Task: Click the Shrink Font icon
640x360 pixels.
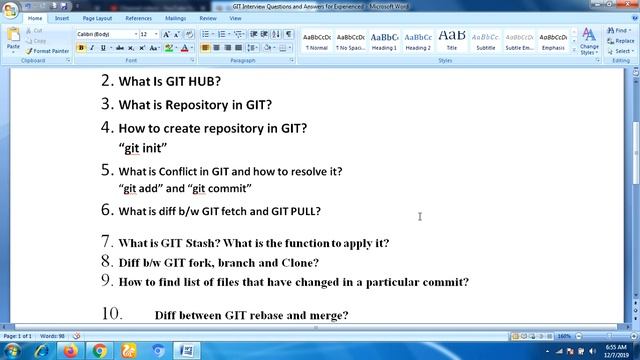Action: tap(177, 35)
